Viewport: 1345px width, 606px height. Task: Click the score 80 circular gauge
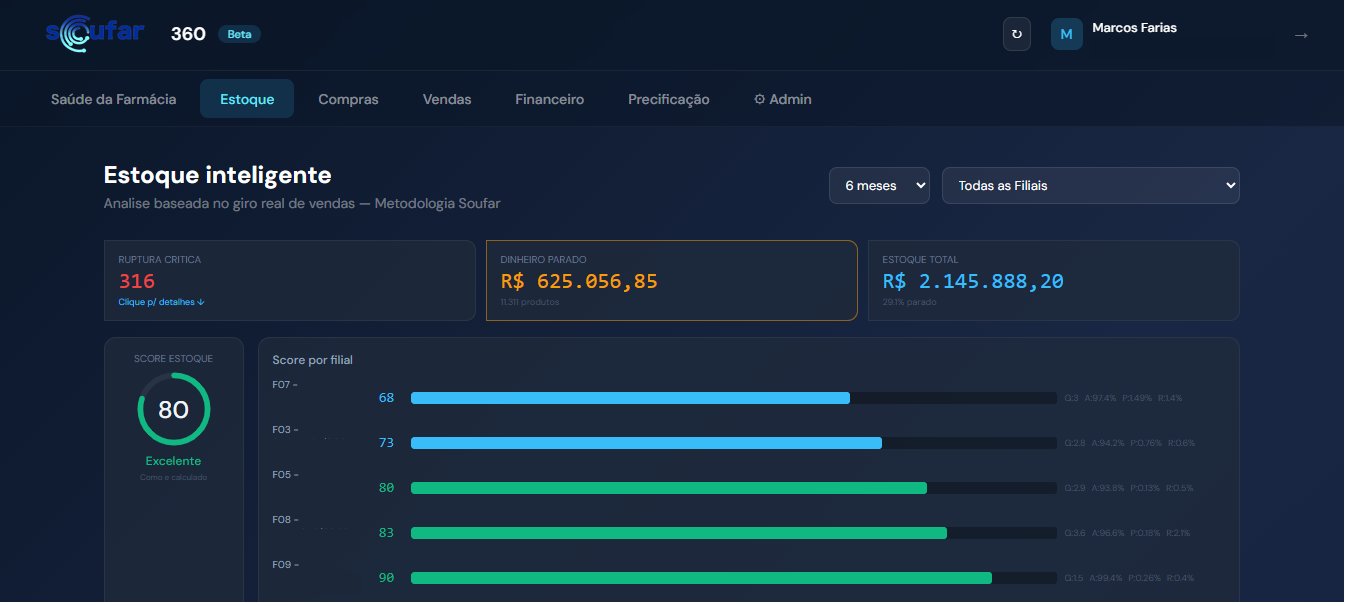pyautogui.click(x=174, y=409)
